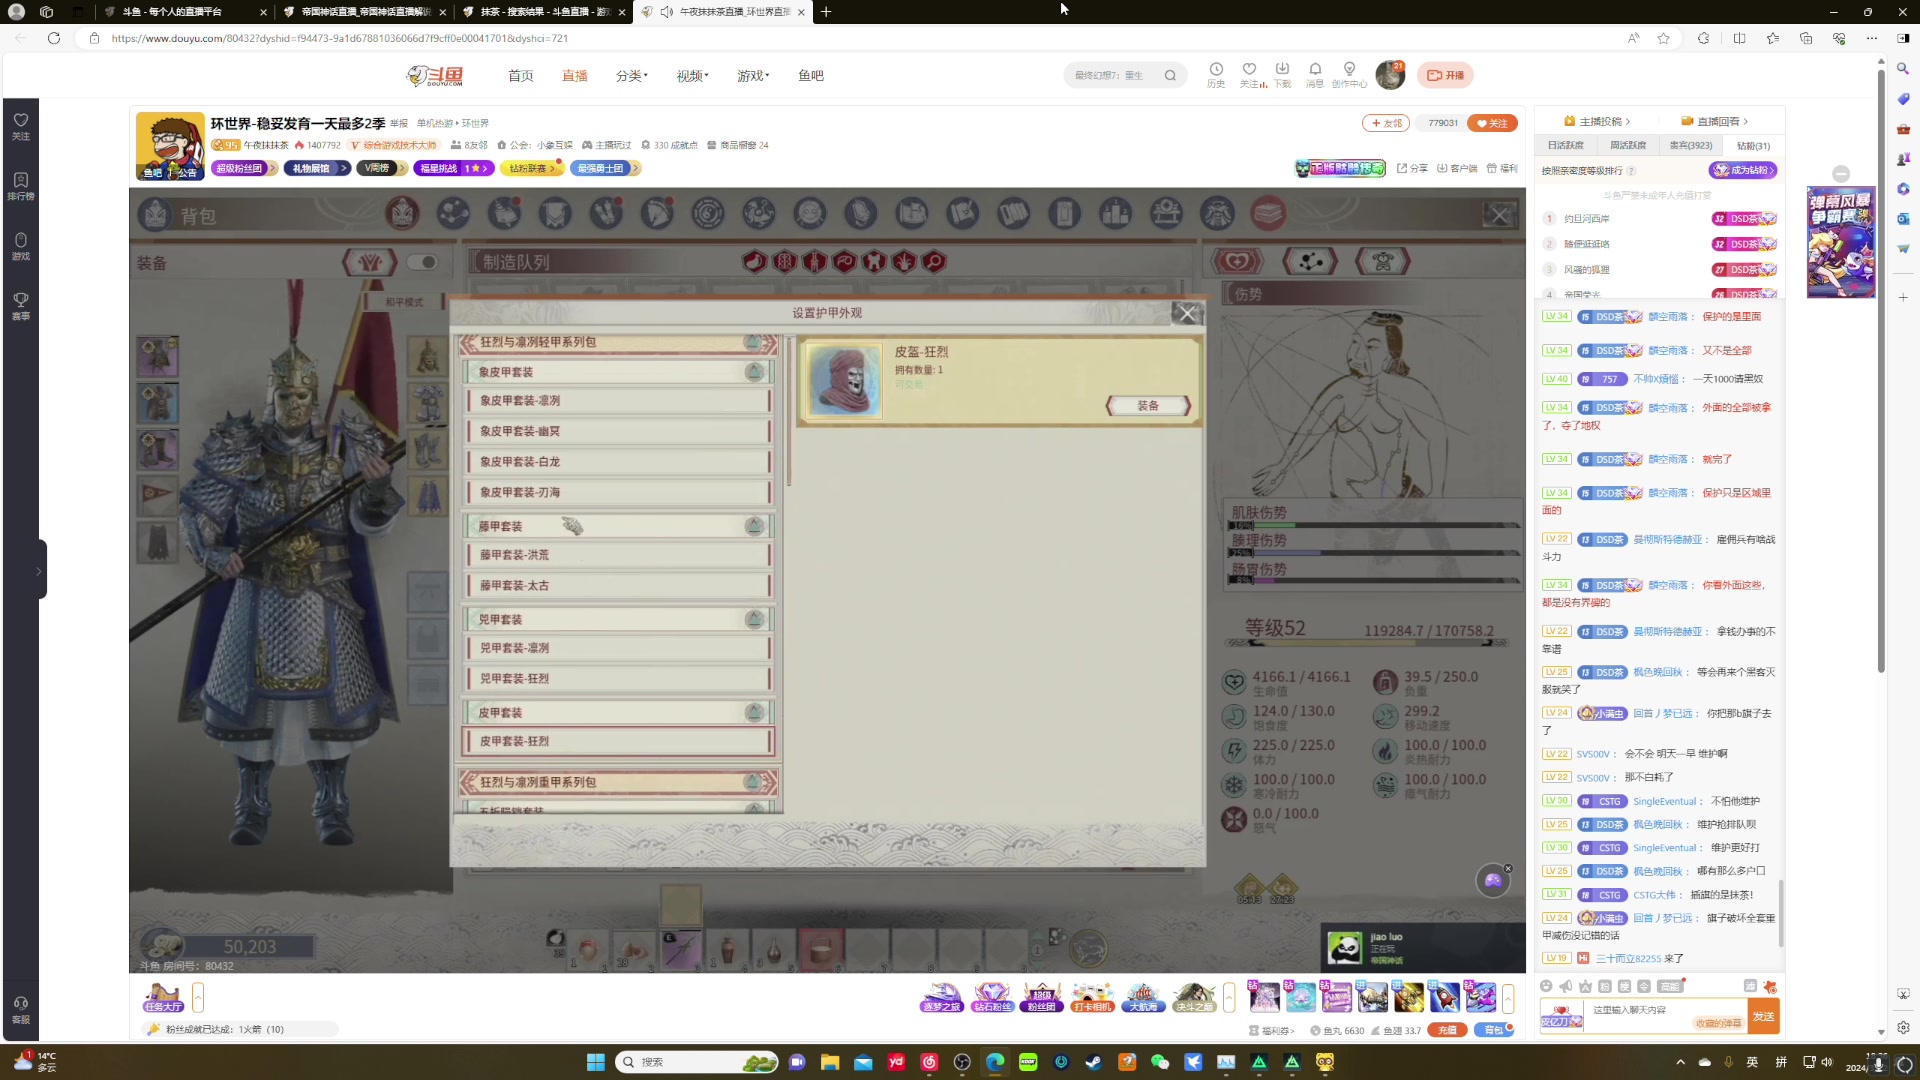The width and height of the screenshot is (1920, 1080).
Task: Click the 关注 follow button
Action: coord(1492,123)
